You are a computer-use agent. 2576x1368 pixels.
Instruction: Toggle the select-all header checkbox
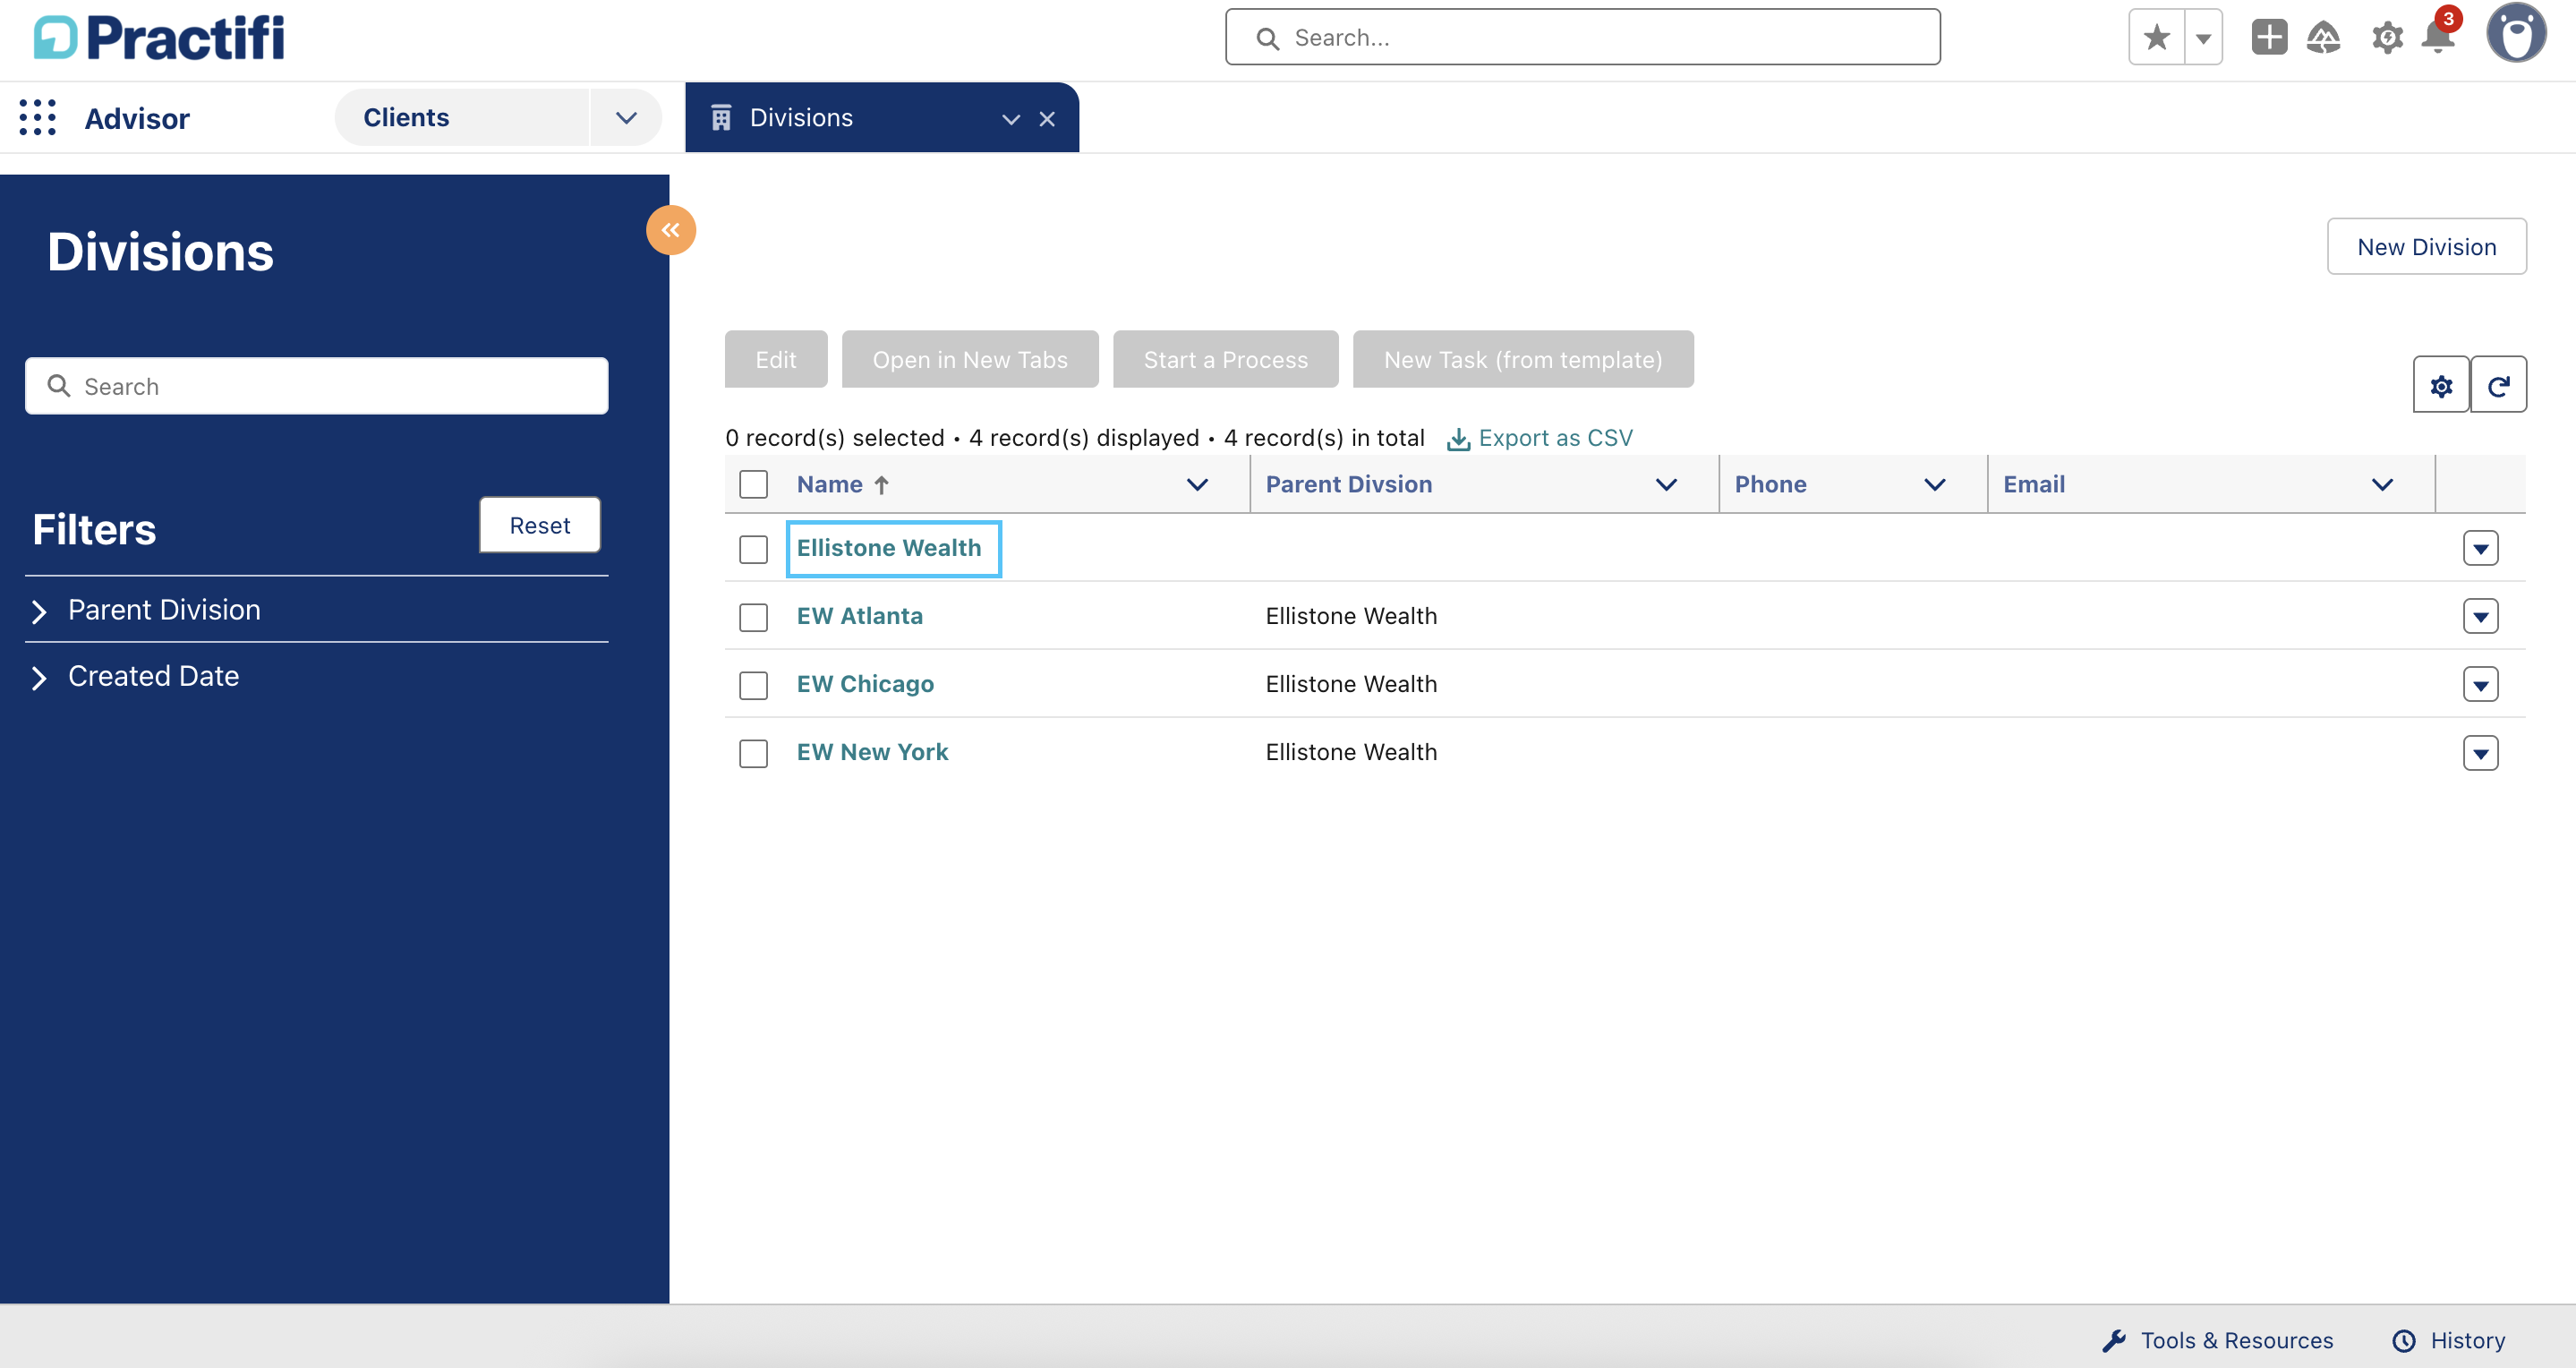[x=753, y=484]
